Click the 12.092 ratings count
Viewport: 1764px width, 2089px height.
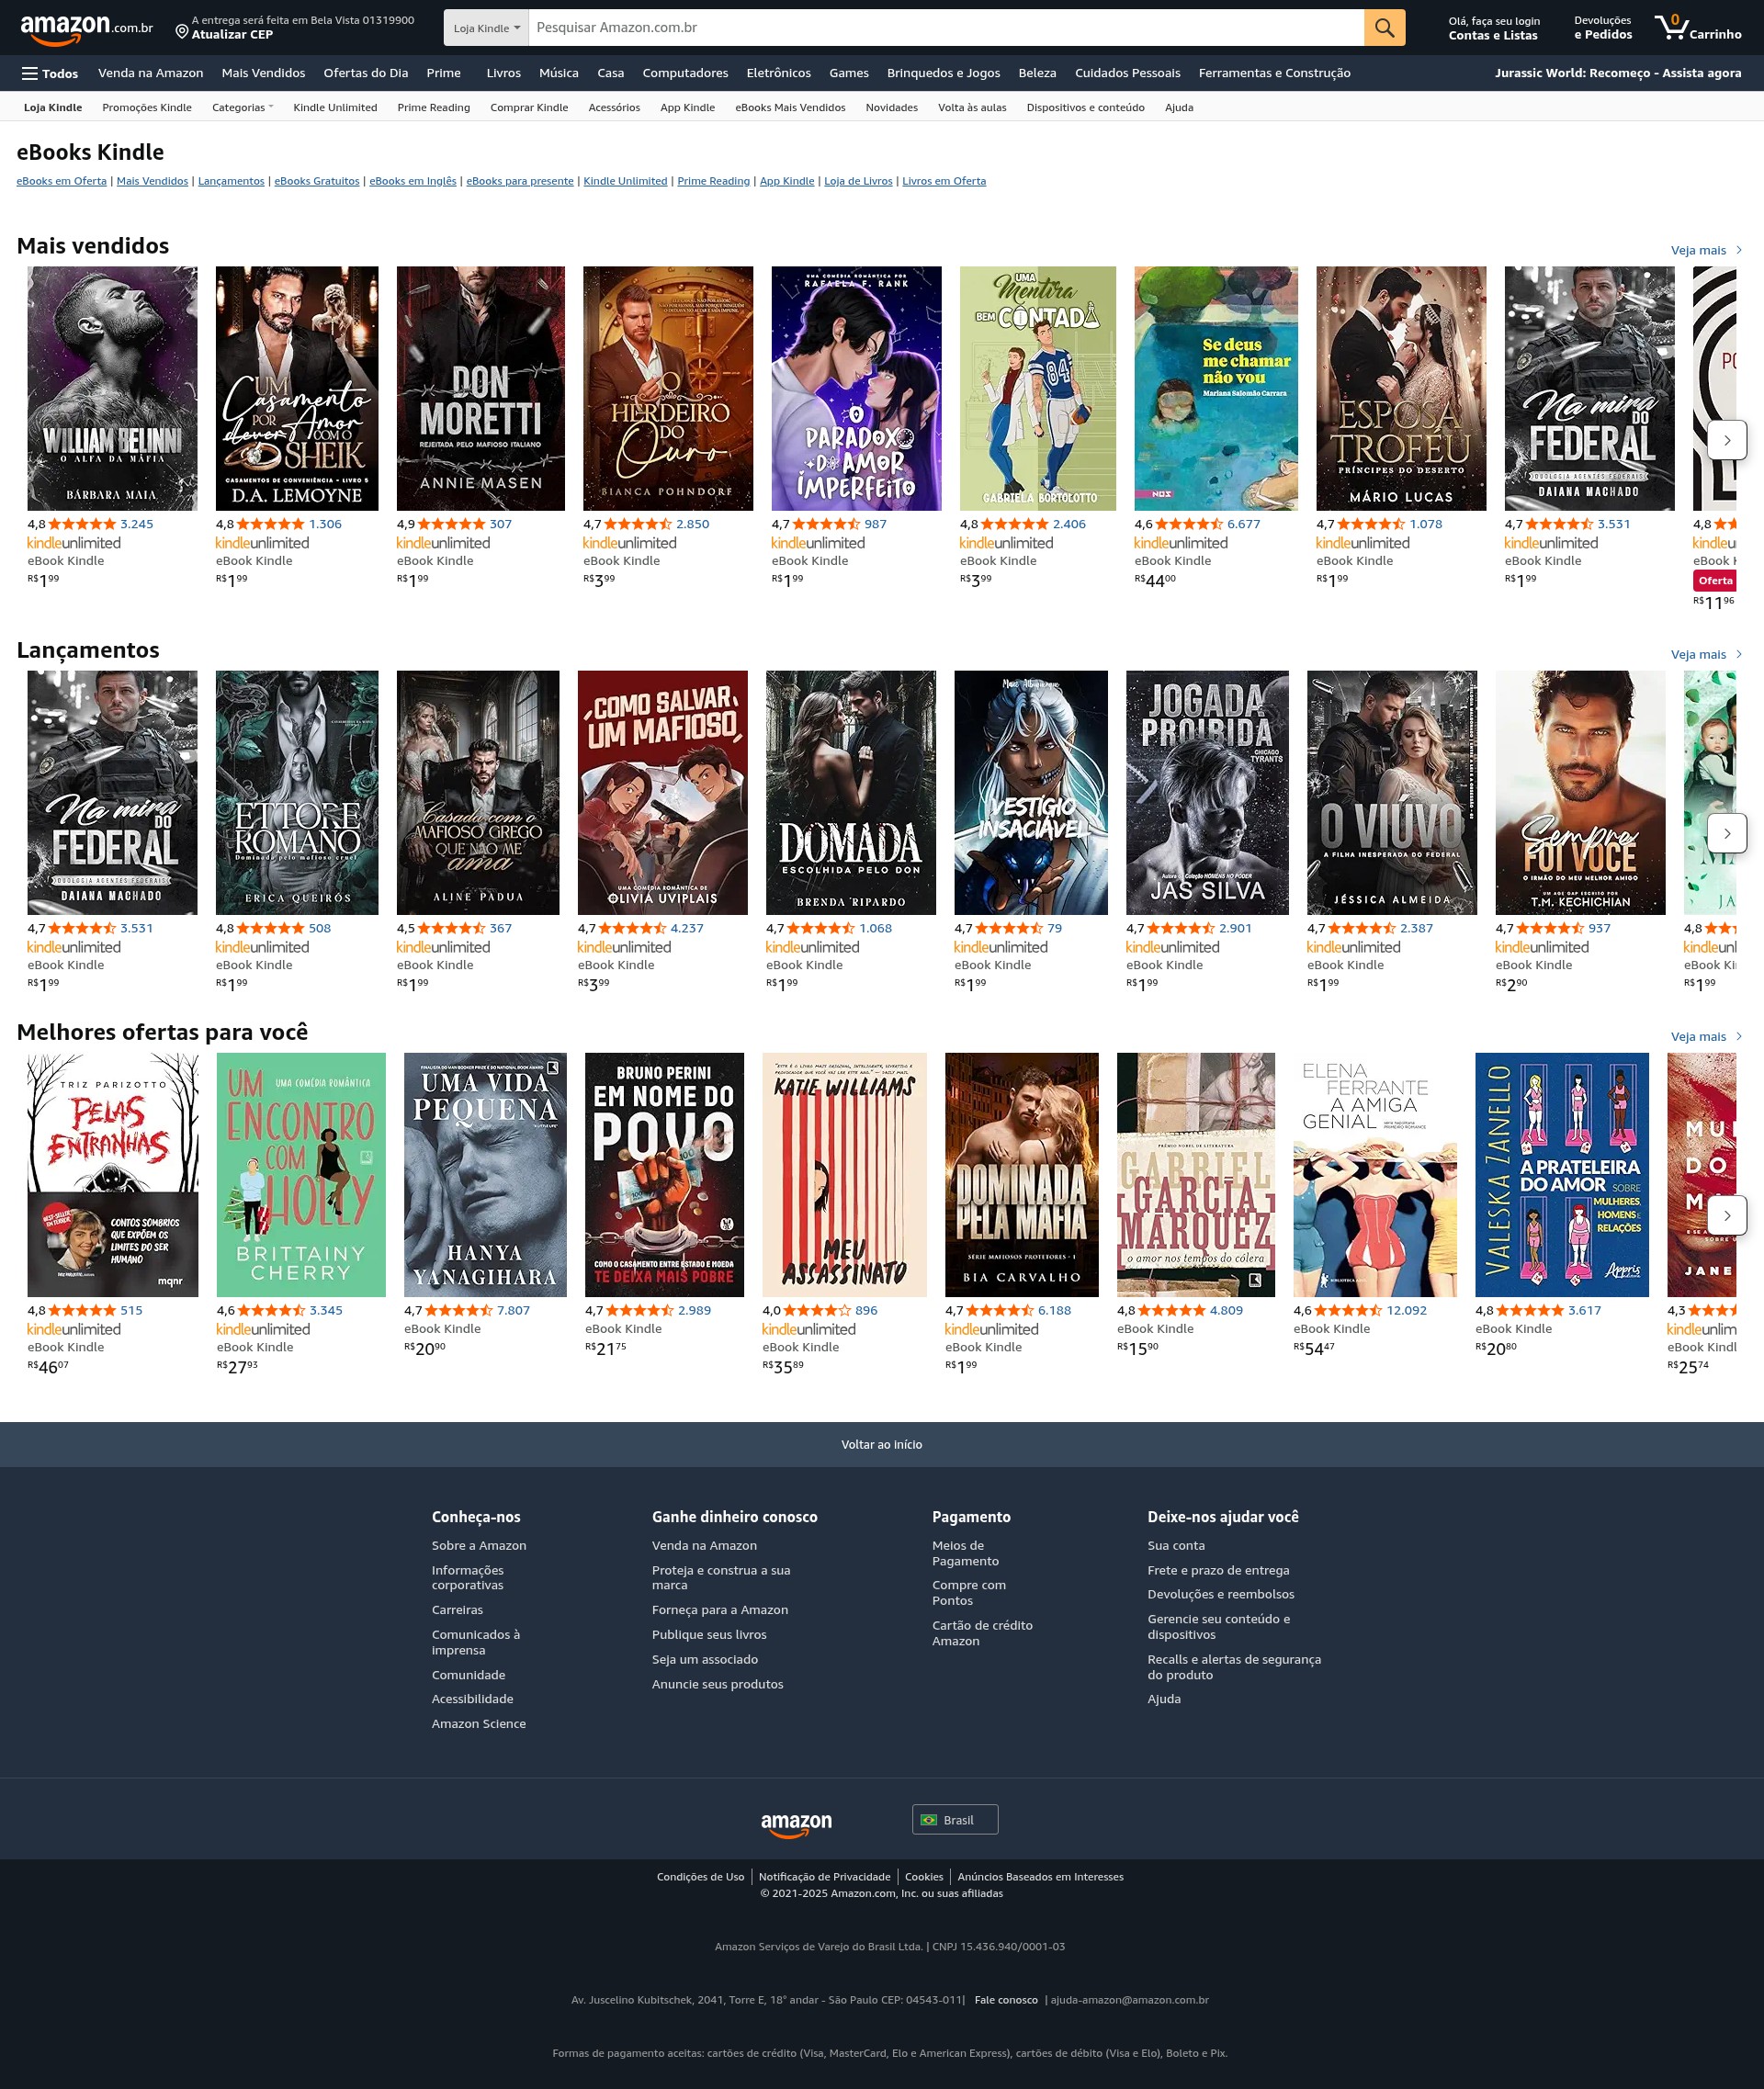pos(1407,1310)
